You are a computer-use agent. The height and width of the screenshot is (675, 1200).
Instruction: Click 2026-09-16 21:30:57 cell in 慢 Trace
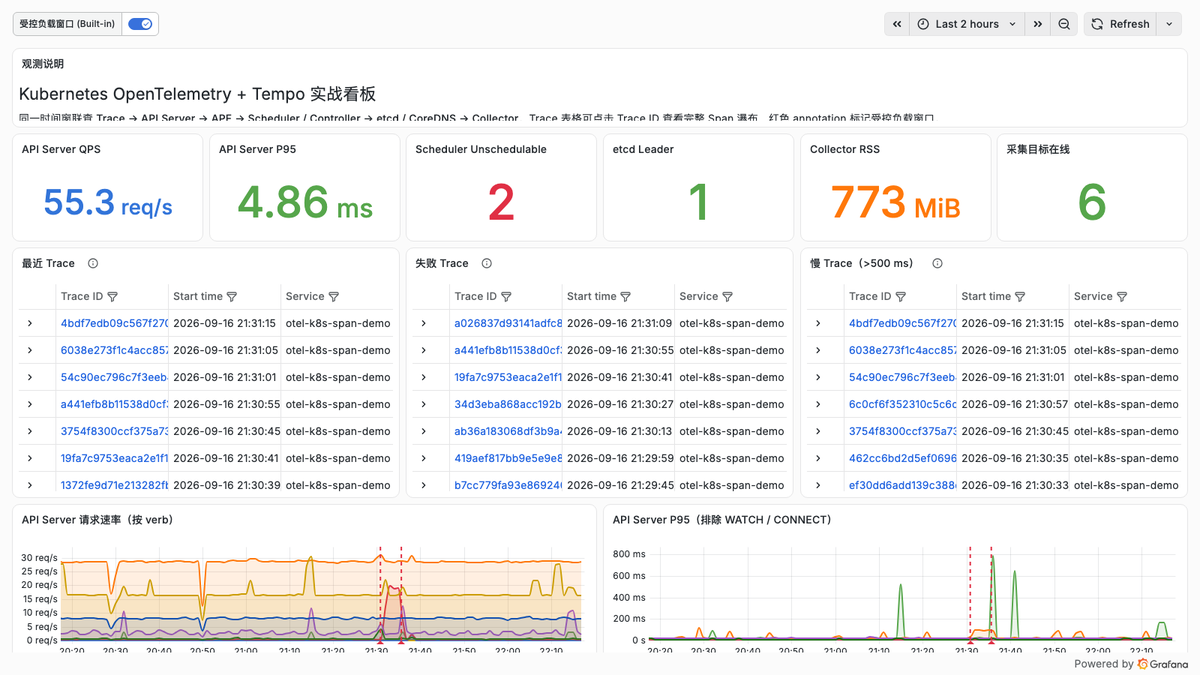point(1014,405)
